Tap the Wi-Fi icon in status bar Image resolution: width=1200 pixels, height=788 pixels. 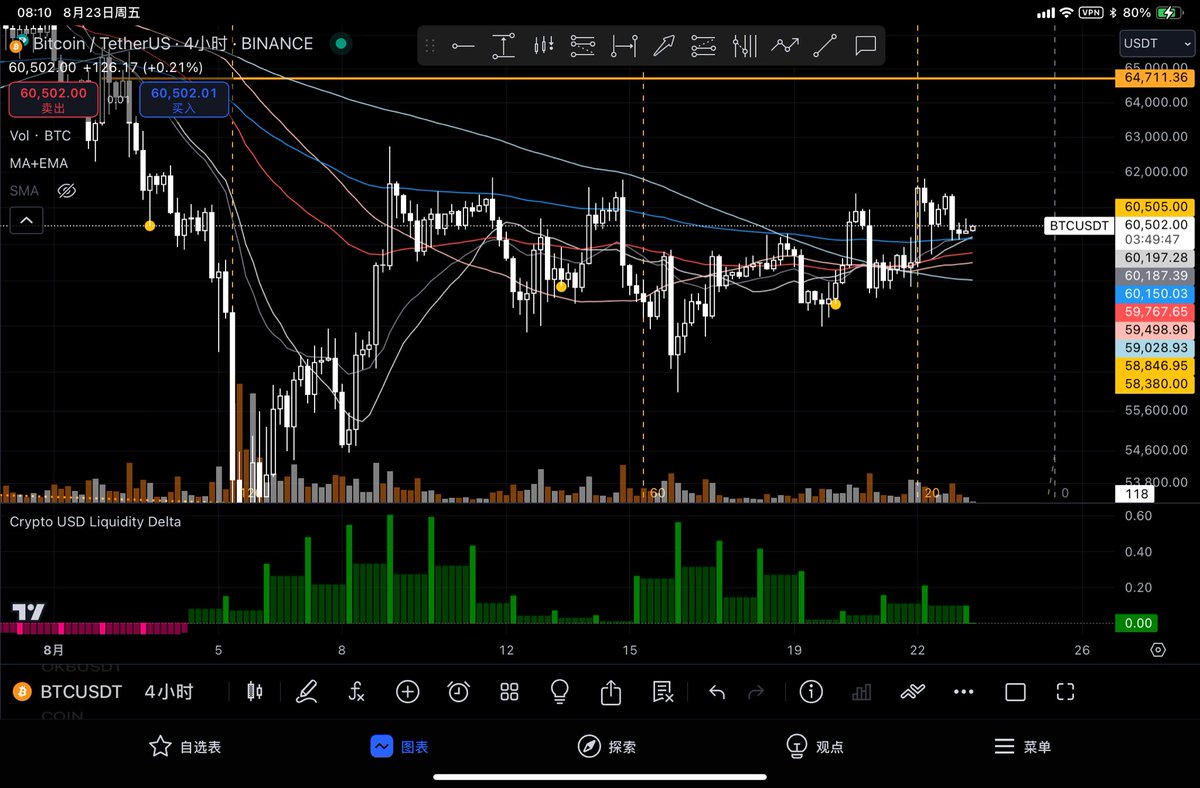pos(1067,13)
